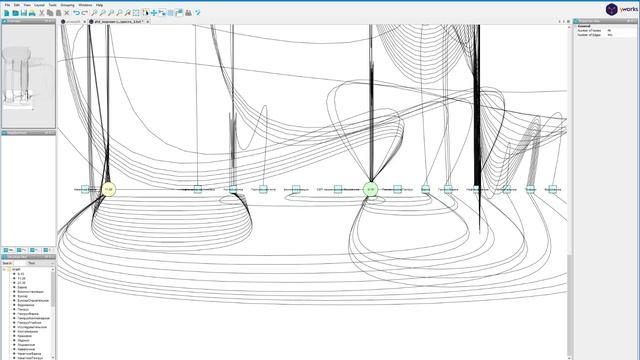Viewport: 640px width, 360px height.
Task: Show Neighborhood view with first neighborhood button
Action: 7,250
